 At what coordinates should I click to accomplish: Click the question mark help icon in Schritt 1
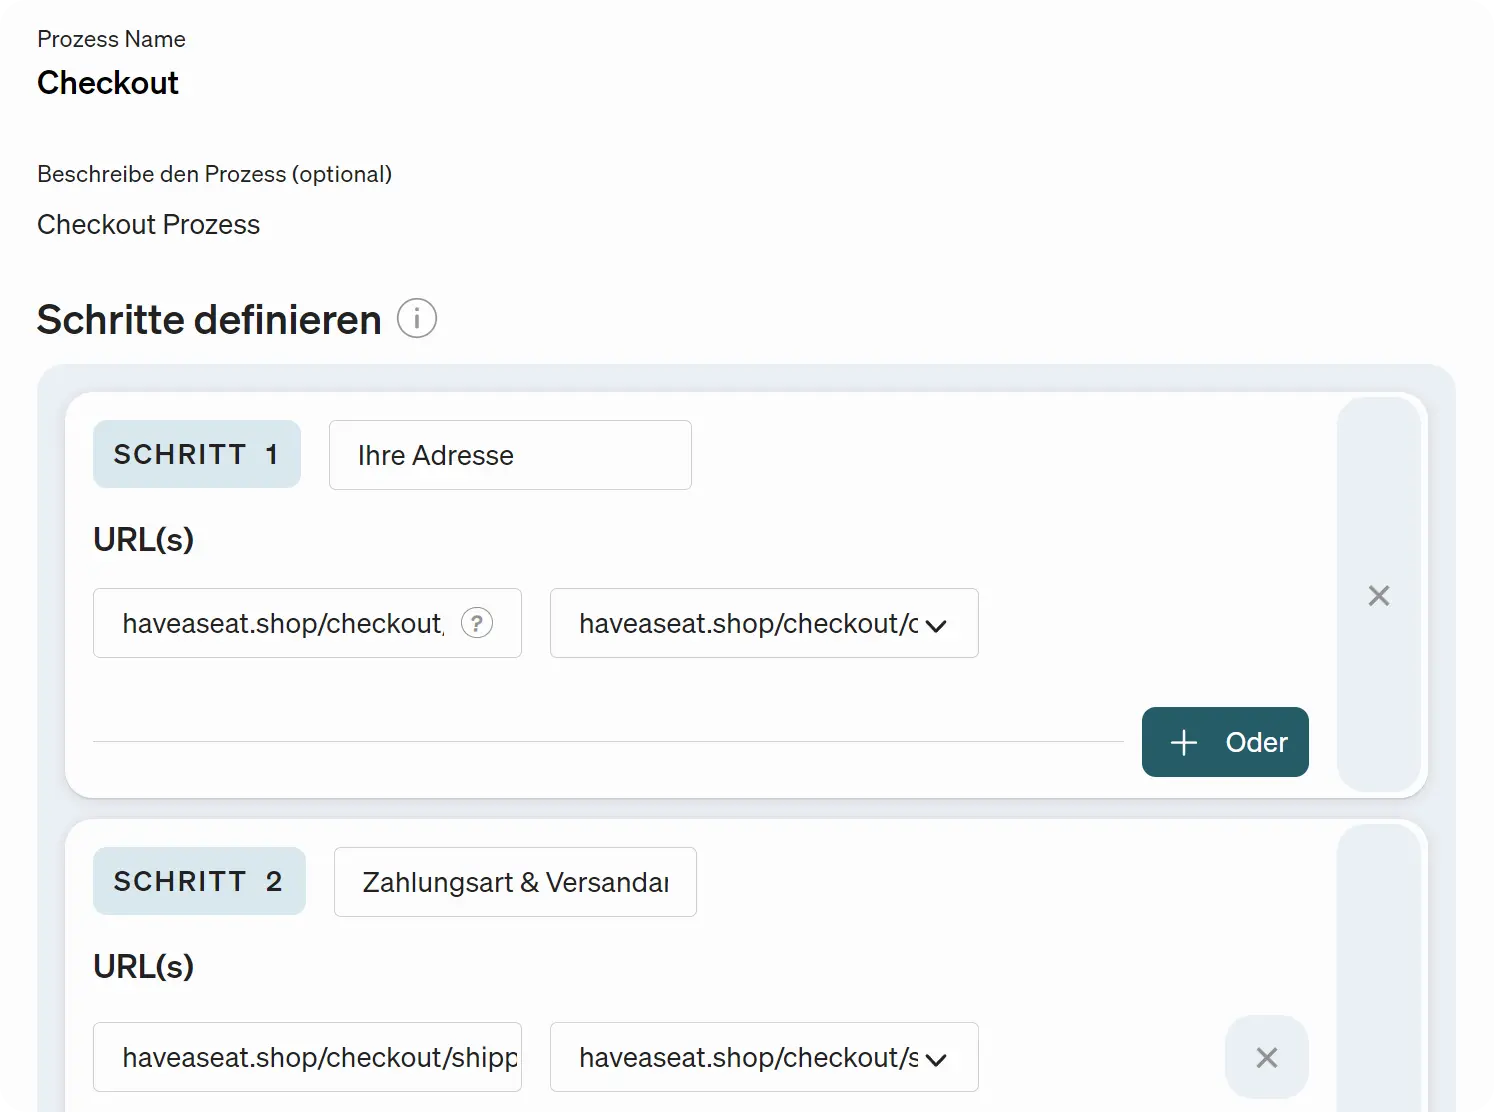tap(477, 623)
